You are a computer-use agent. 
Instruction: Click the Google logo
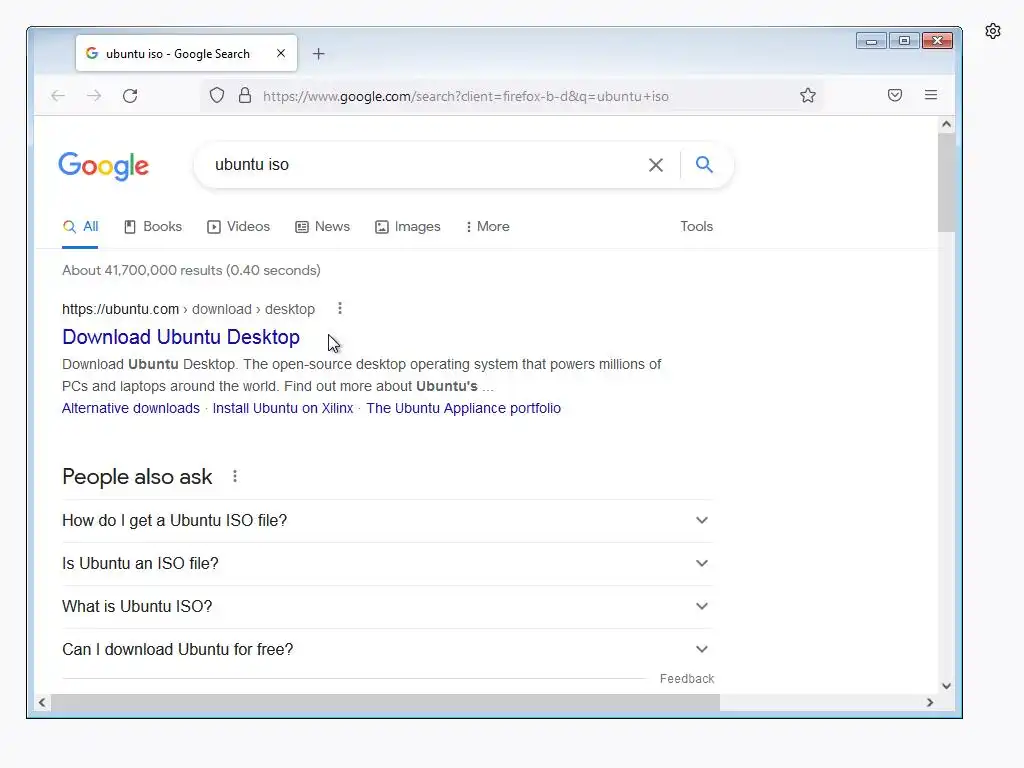click(103, 166)
